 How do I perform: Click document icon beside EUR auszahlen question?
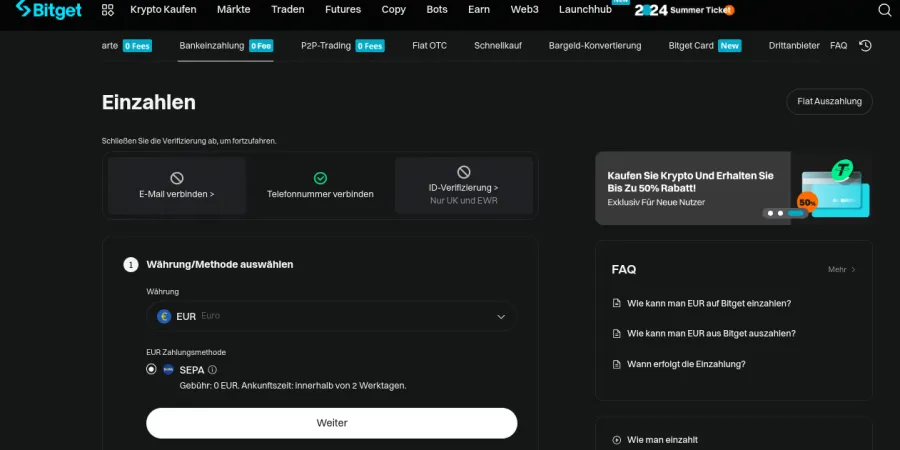(x=616, y=333)
